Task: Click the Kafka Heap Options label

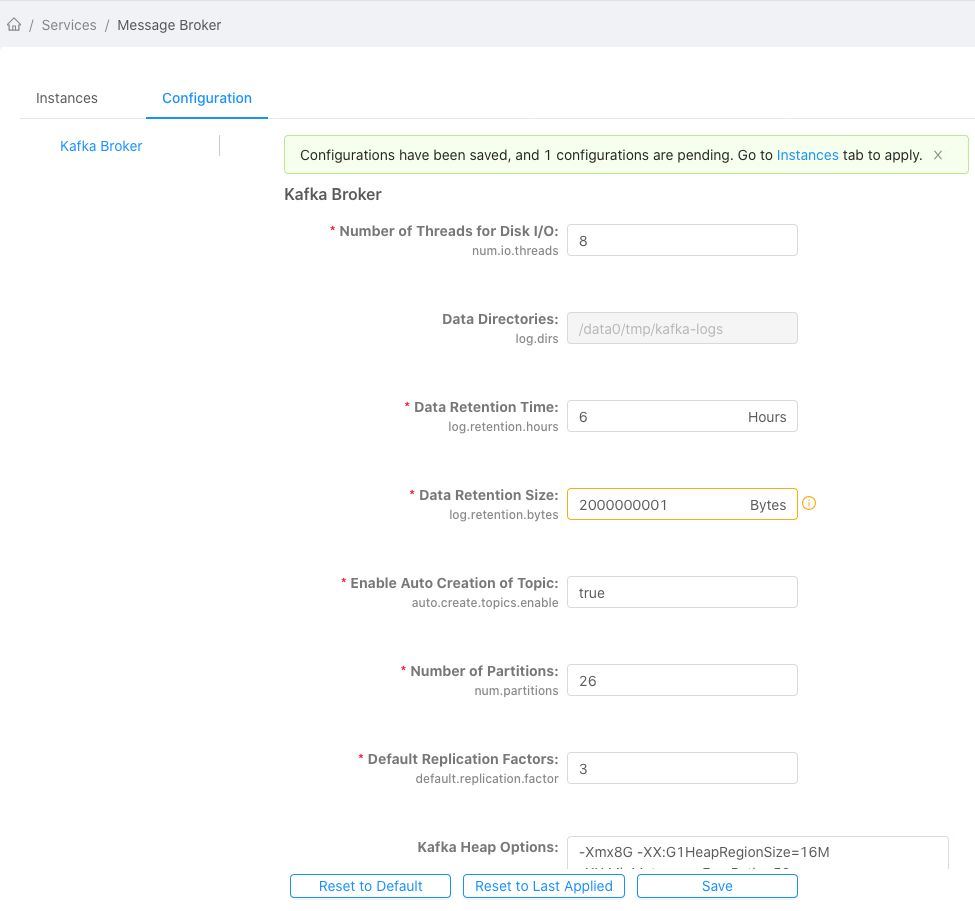Action: (488, 847)
